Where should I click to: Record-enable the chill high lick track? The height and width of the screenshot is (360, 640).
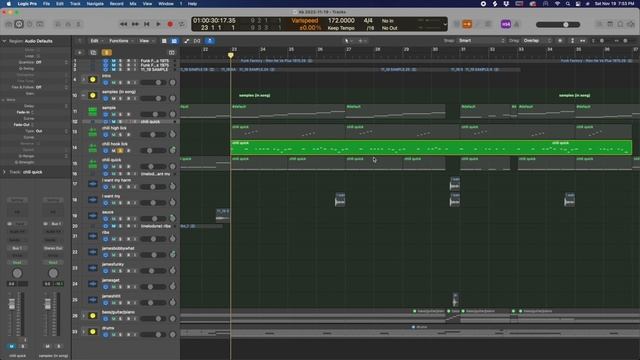coord(128,135)
